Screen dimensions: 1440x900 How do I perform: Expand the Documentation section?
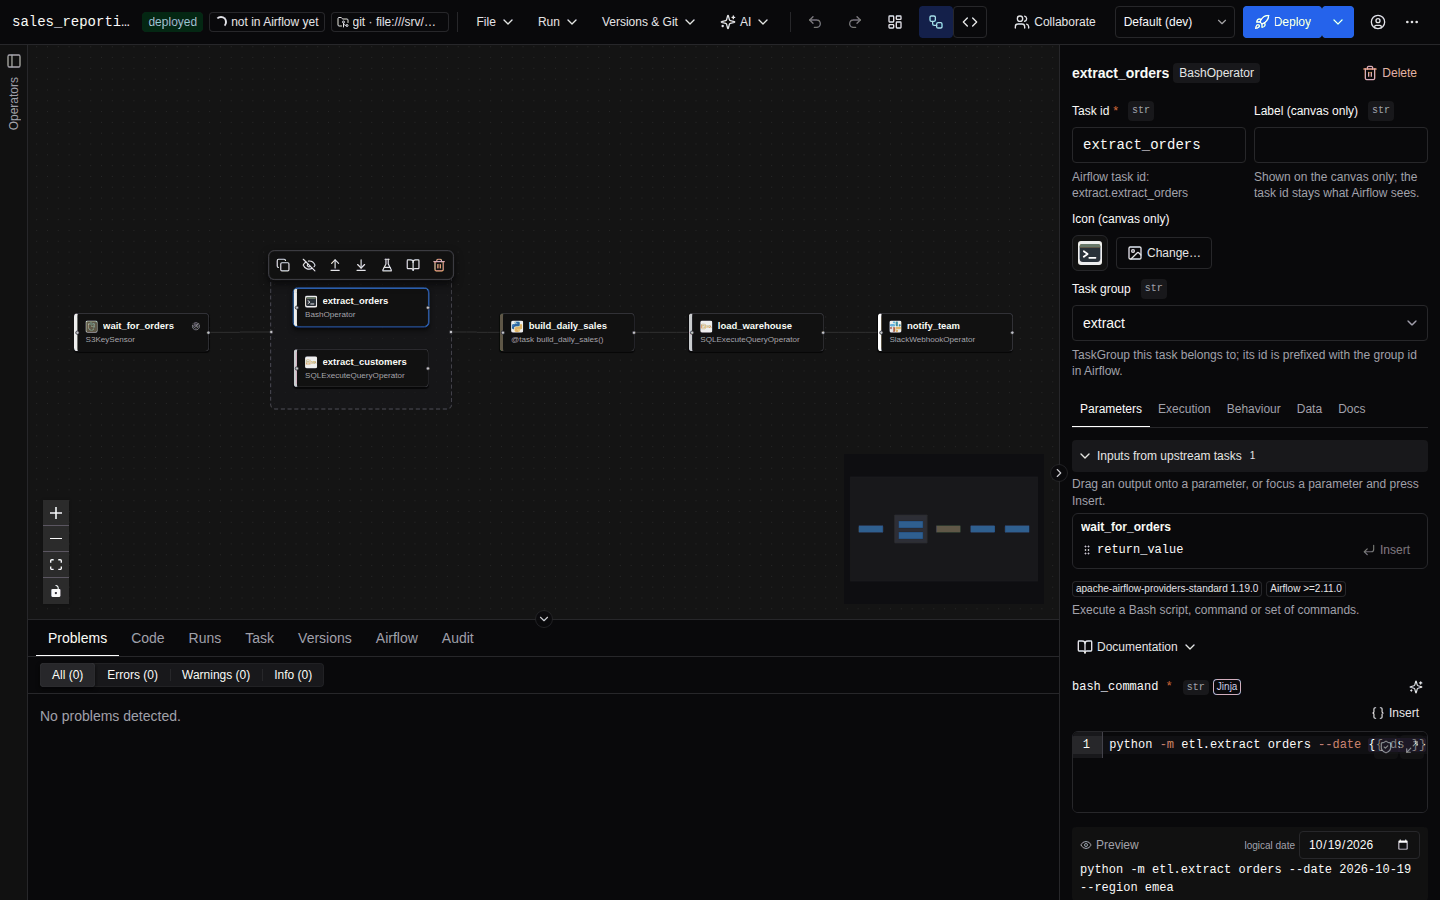1136,647
